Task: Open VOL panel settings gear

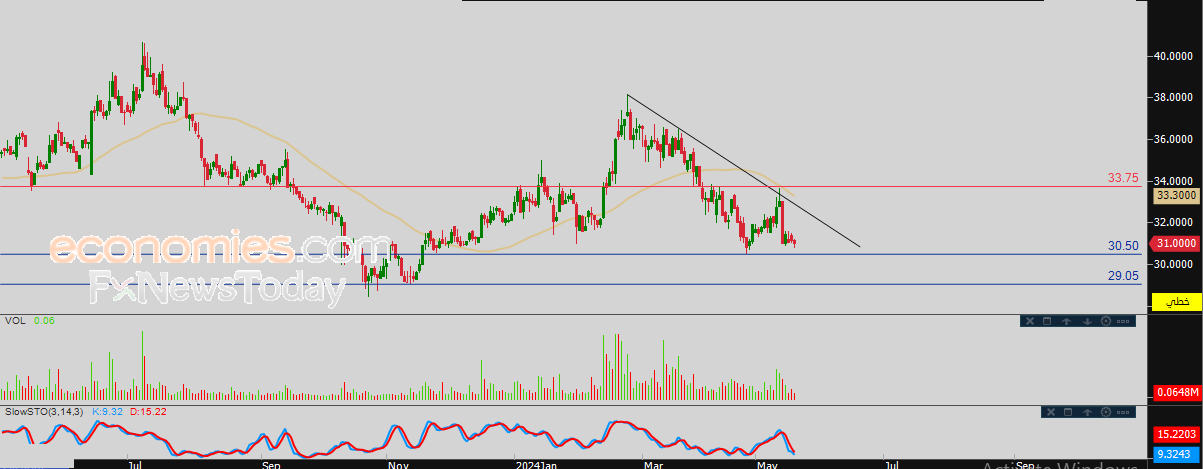Action: pos(1106,321)
